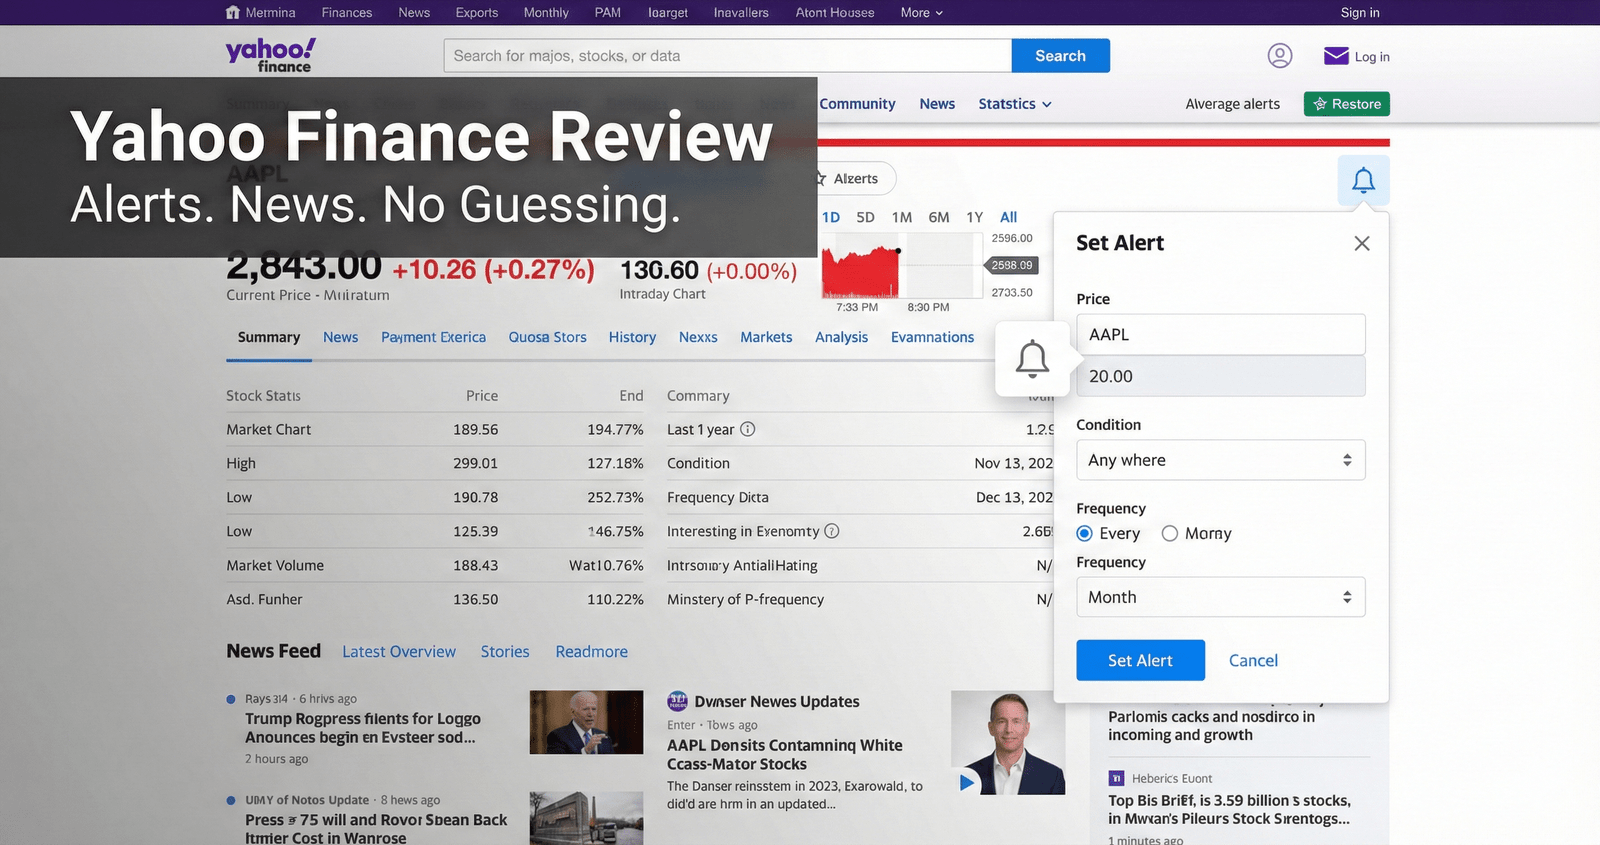Open Monthly in top navigation
1600x845 pixels.
pyautogui.click(x=546, y=13)
